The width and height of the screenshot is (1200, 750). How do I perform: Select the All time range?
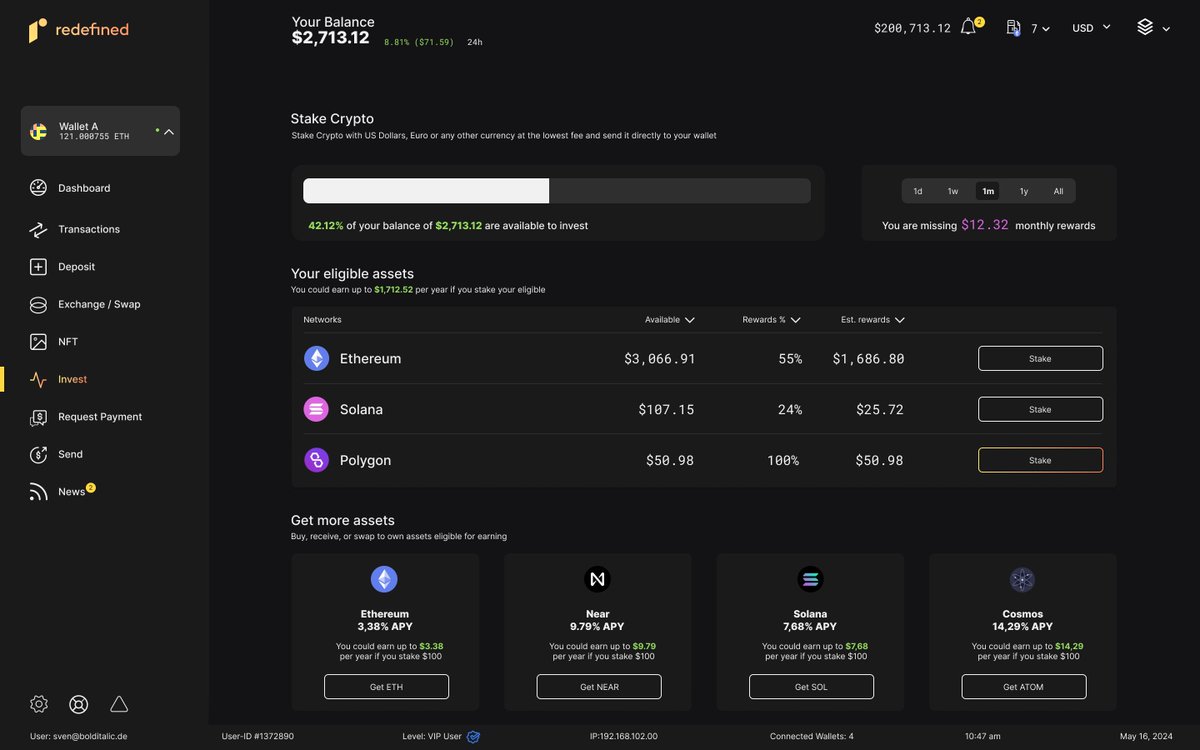coord(1058,191)
